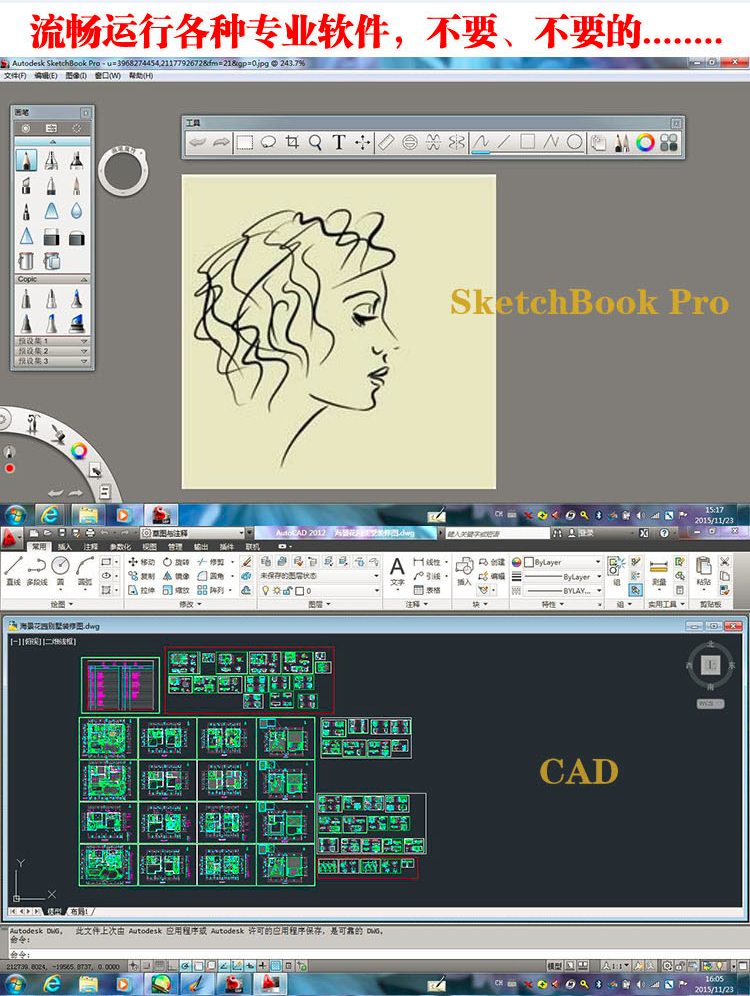Switch to the 插入 ribbon tab in AutoCAD

click(x=65, y=546)
